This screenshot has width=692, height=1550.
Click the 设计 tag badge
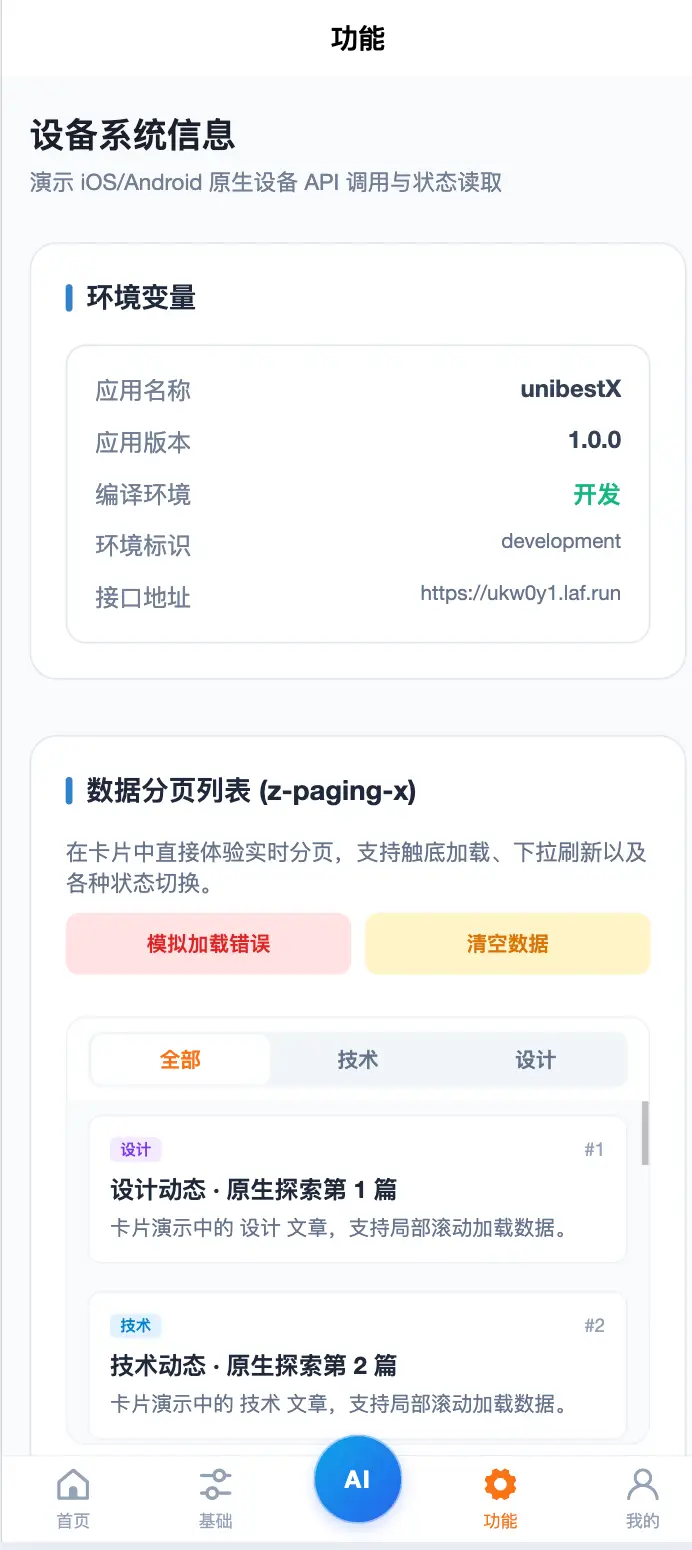(x=136, y=1149)
